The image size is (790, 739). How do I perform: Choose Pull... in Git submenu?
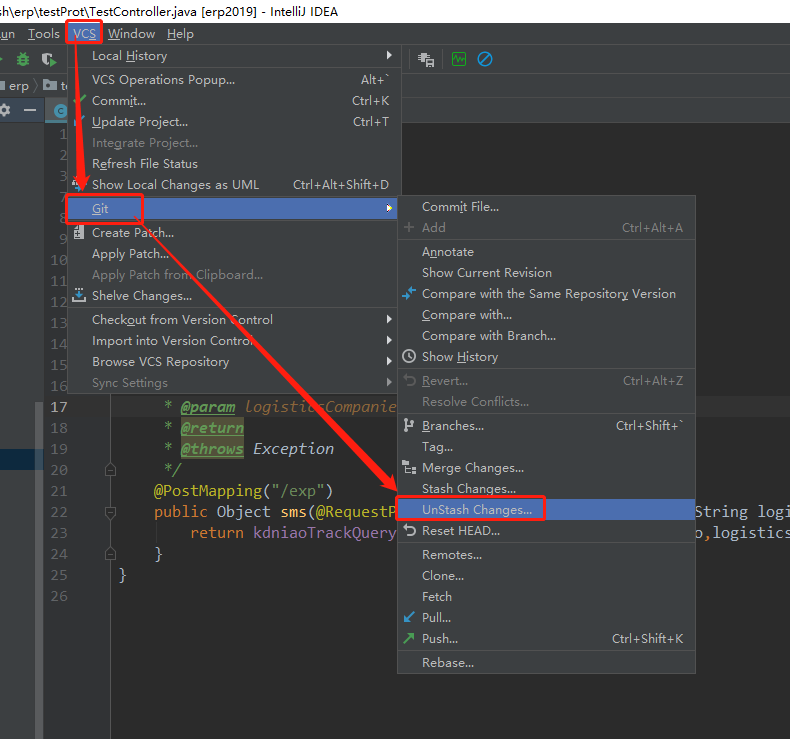pyautogui.click(x=547, y=618)
